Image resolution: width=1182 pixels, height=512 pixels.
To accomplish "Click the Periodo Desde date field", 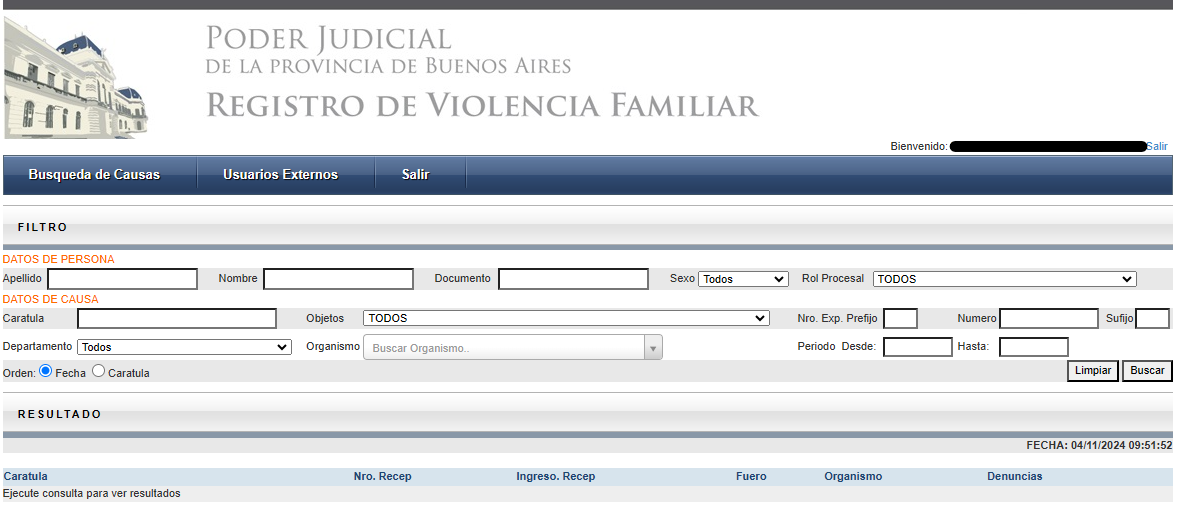I will click(917, 347).
